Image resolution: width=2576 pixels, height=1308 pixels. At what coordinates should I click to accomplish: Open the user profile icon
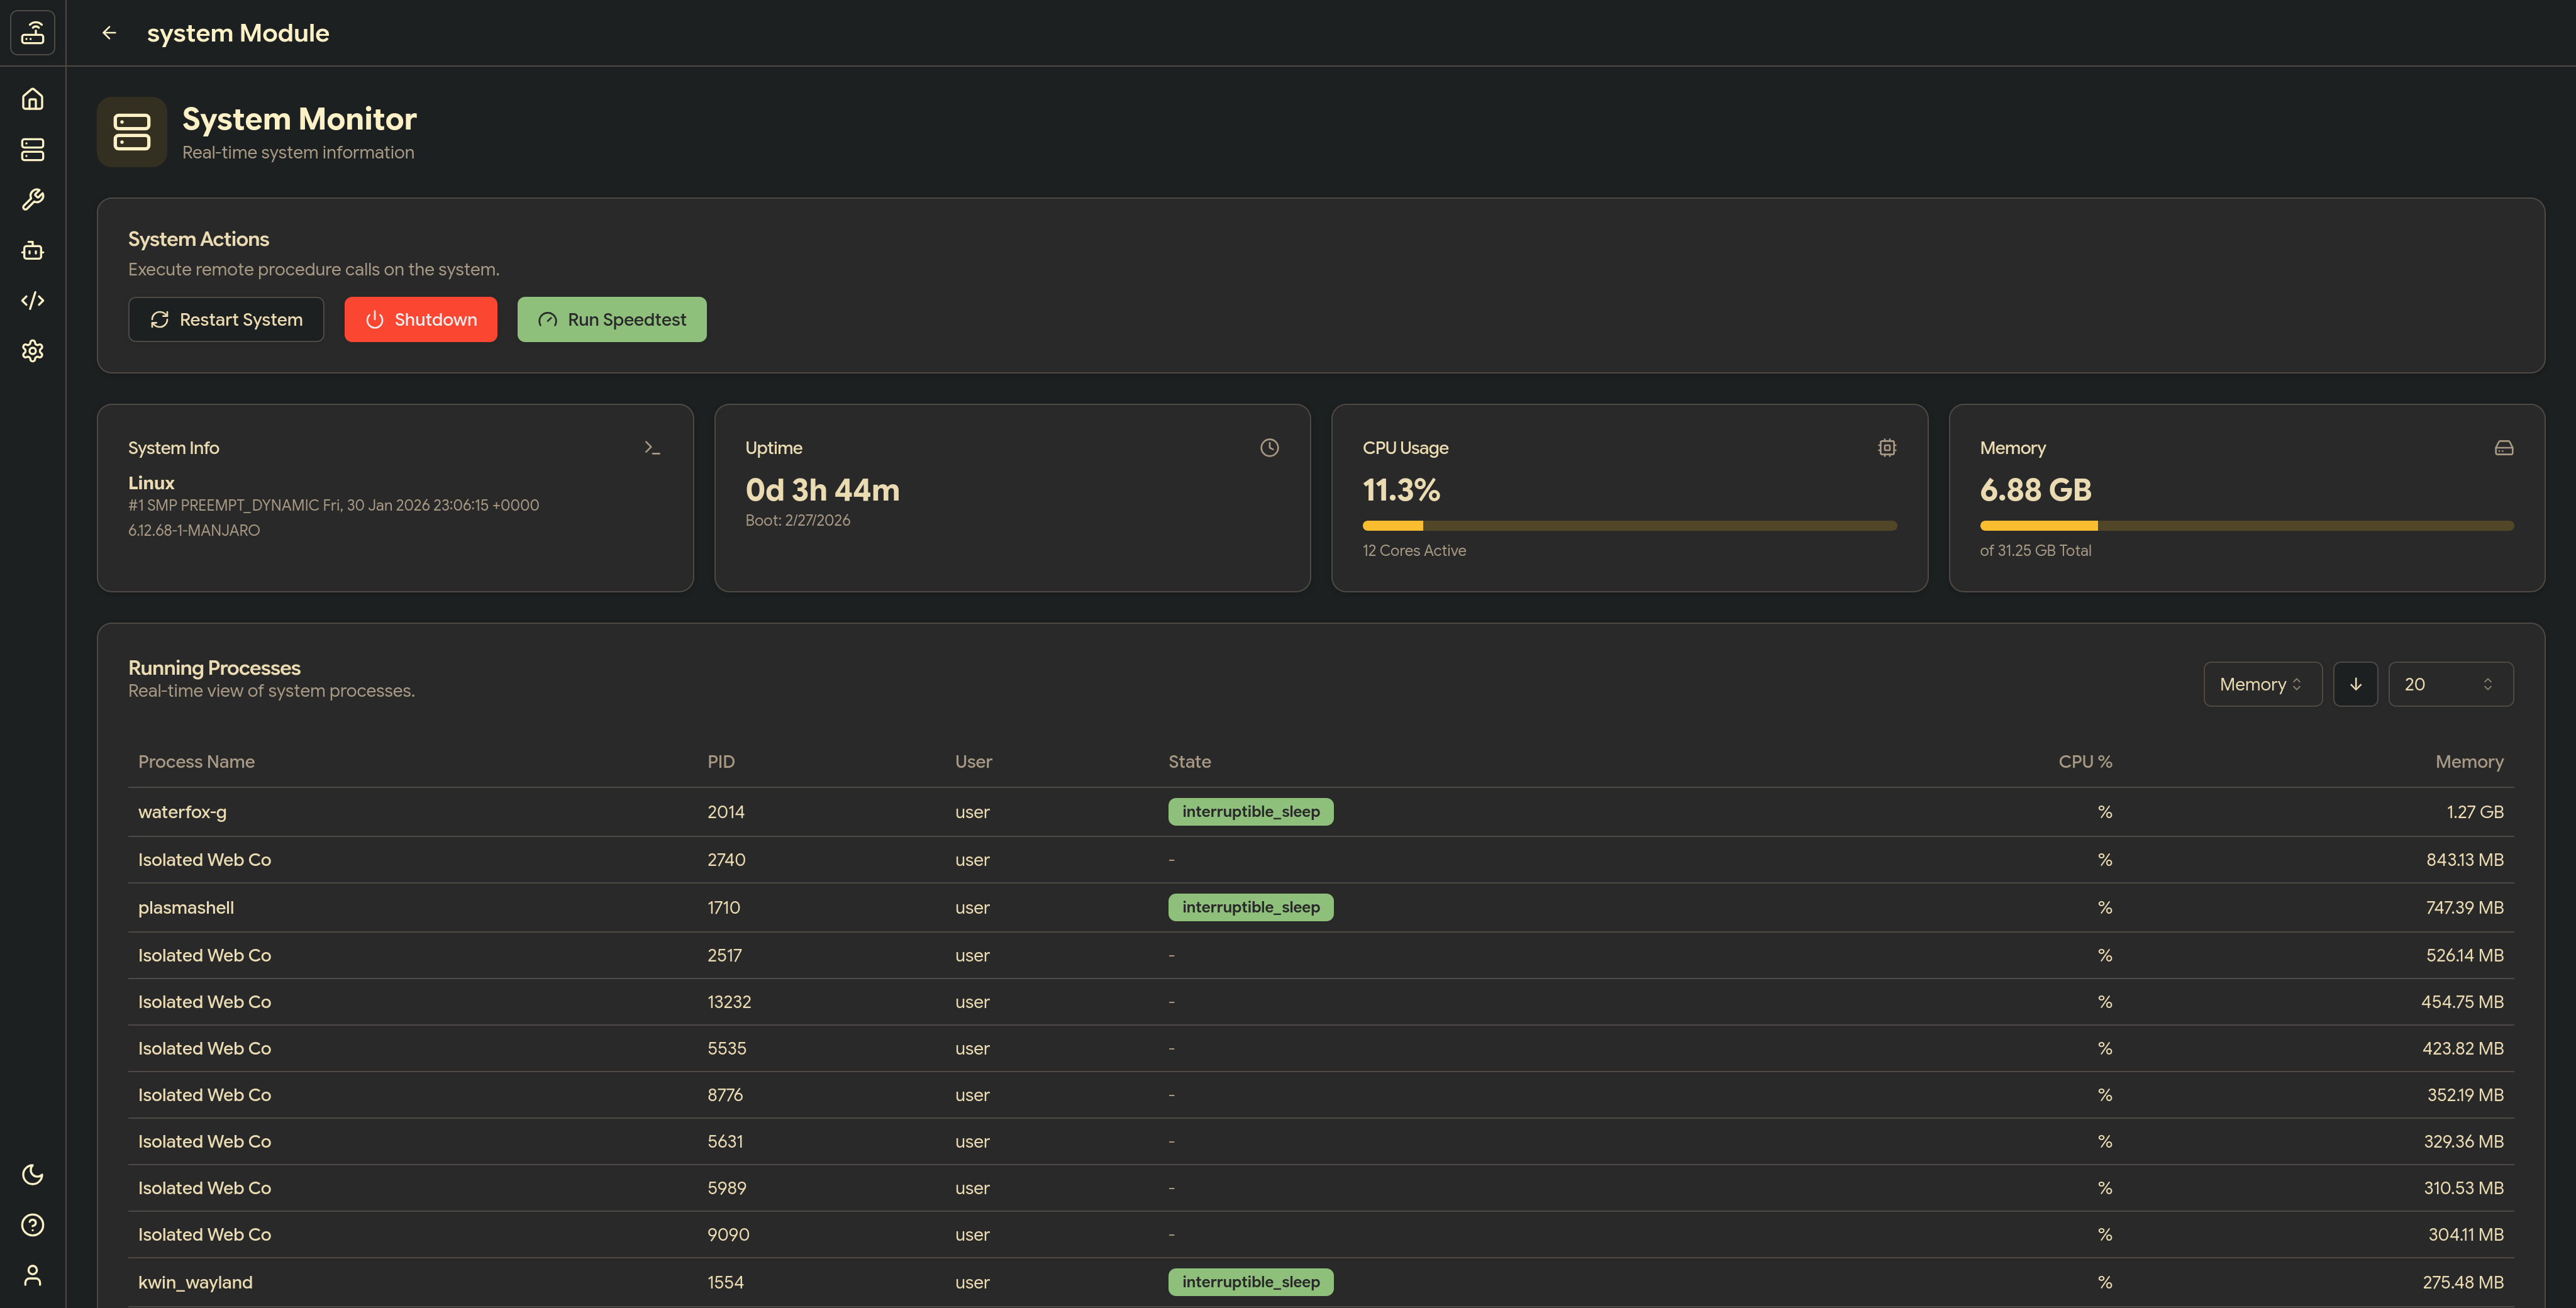click(33, 1275)
